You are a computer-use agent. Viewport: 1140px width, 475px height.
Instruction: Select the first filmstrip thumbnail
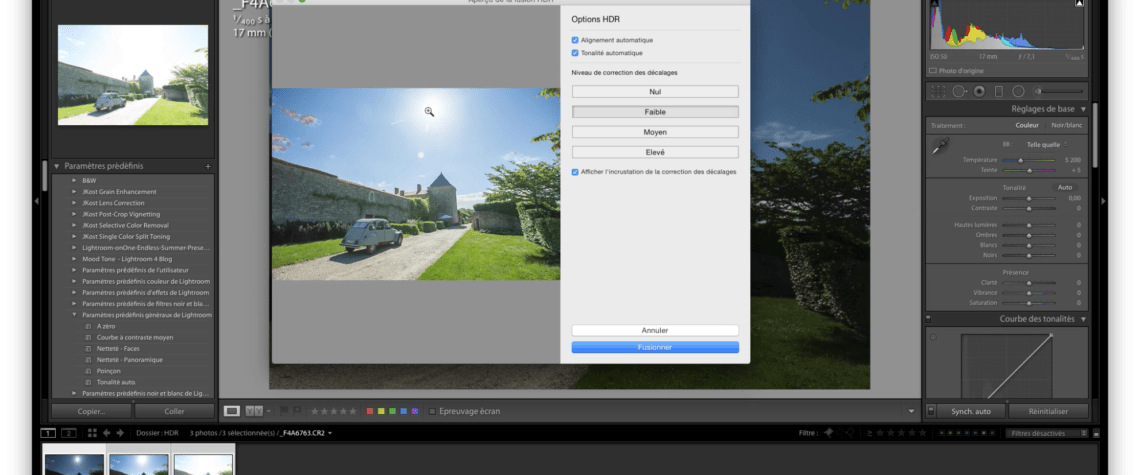(x=74, y=466)
